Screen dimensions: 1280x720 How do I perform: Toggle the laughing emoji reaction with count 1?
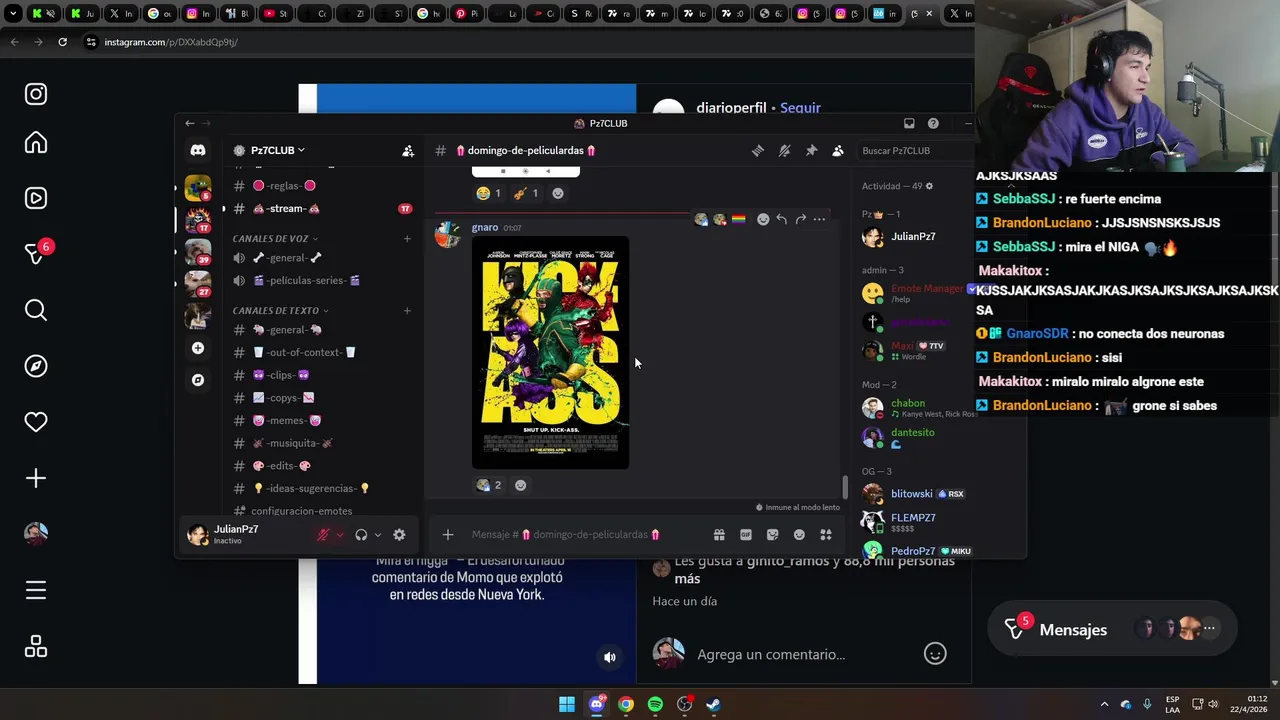tap(489, 193)
